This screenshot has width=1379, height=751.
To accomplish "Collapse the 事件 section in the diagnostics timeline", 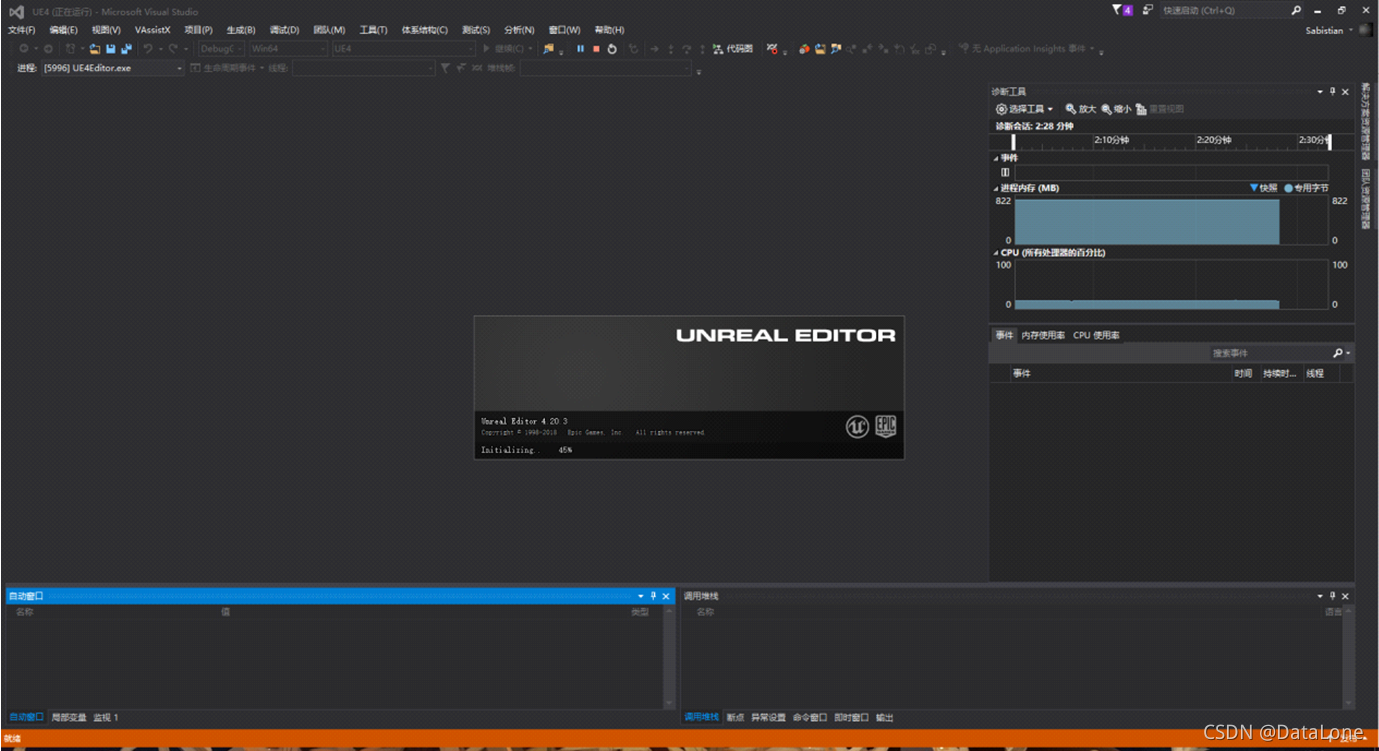I will coord(996,158).
